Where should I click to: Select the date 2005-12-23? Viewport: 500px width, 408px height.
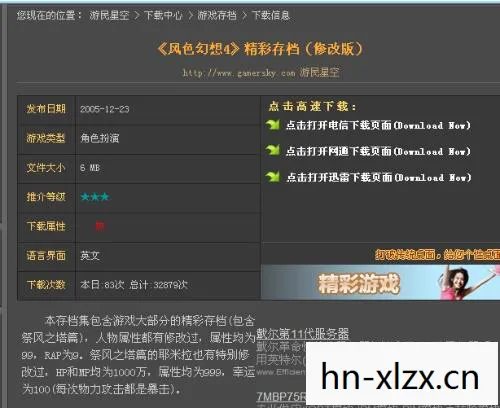(105, 109)
